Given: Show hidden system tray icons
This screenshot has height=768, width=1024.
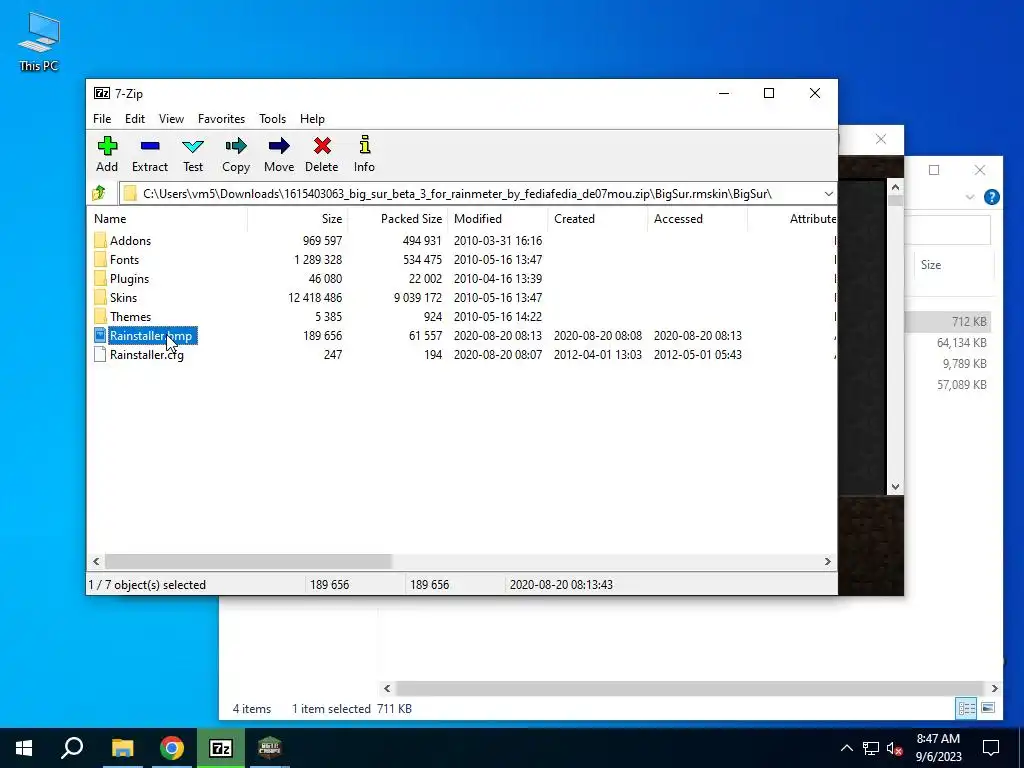Looking at the screenshot, I should (846, 748).
